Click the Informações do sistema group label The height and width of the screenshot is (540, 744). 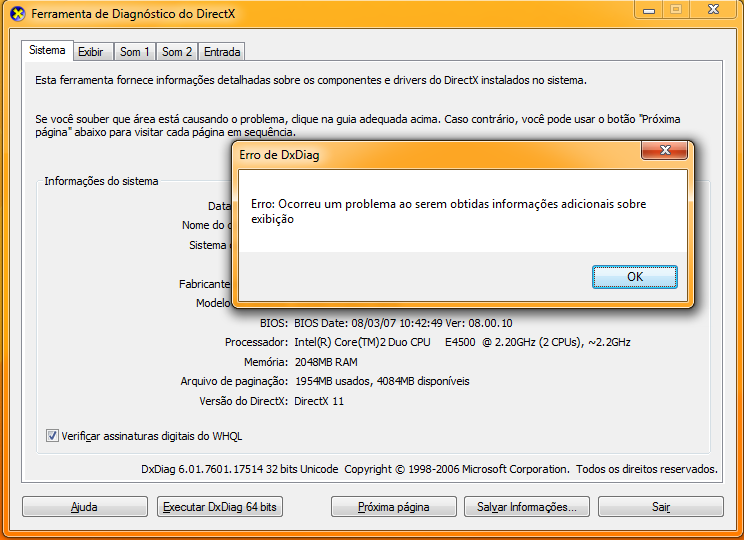[101, 181]
